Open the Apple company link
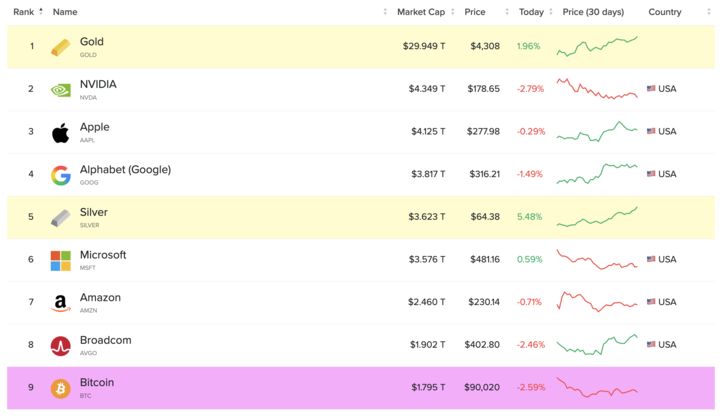 (x=95, y=127)
